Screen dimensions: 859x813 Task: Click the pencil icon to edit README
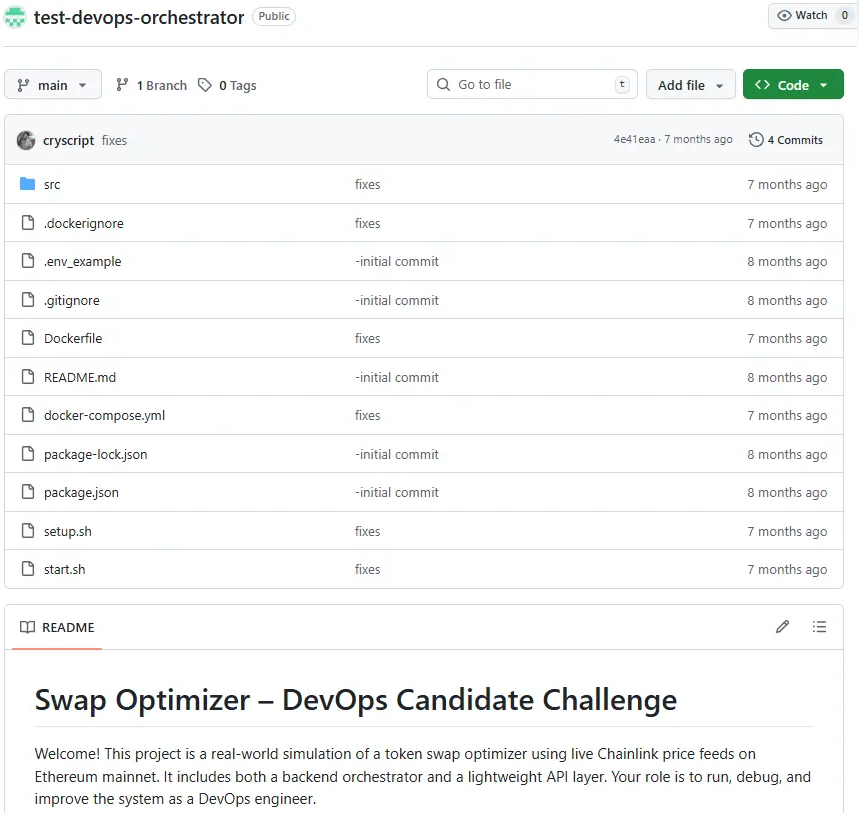(x=782, y=627)
